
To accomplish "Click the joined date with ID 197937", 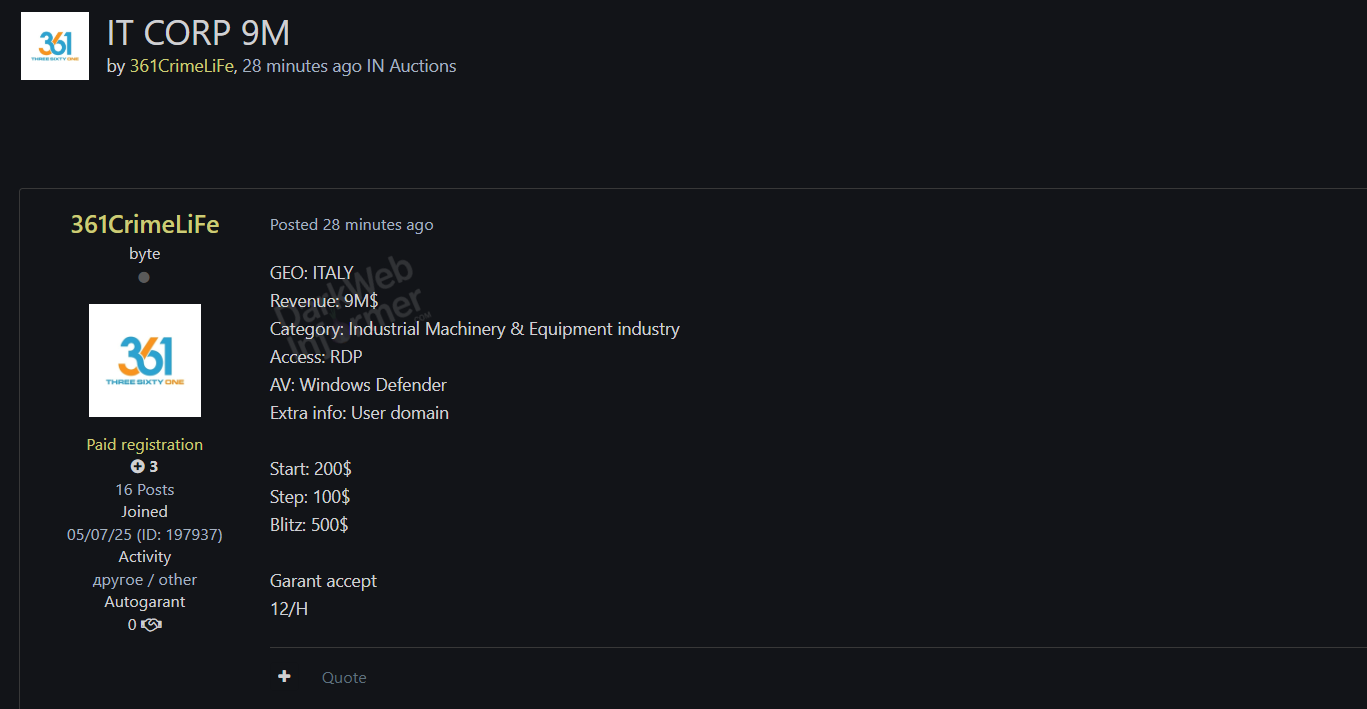I will (145, 534).
